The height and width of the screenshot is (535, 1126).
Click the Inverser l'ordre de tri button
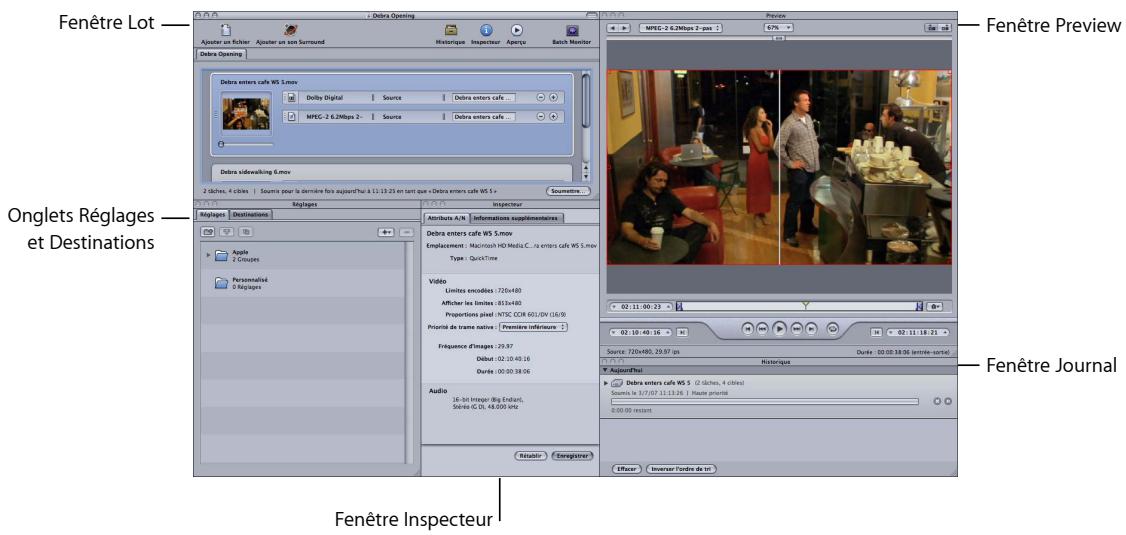point(681,469)
